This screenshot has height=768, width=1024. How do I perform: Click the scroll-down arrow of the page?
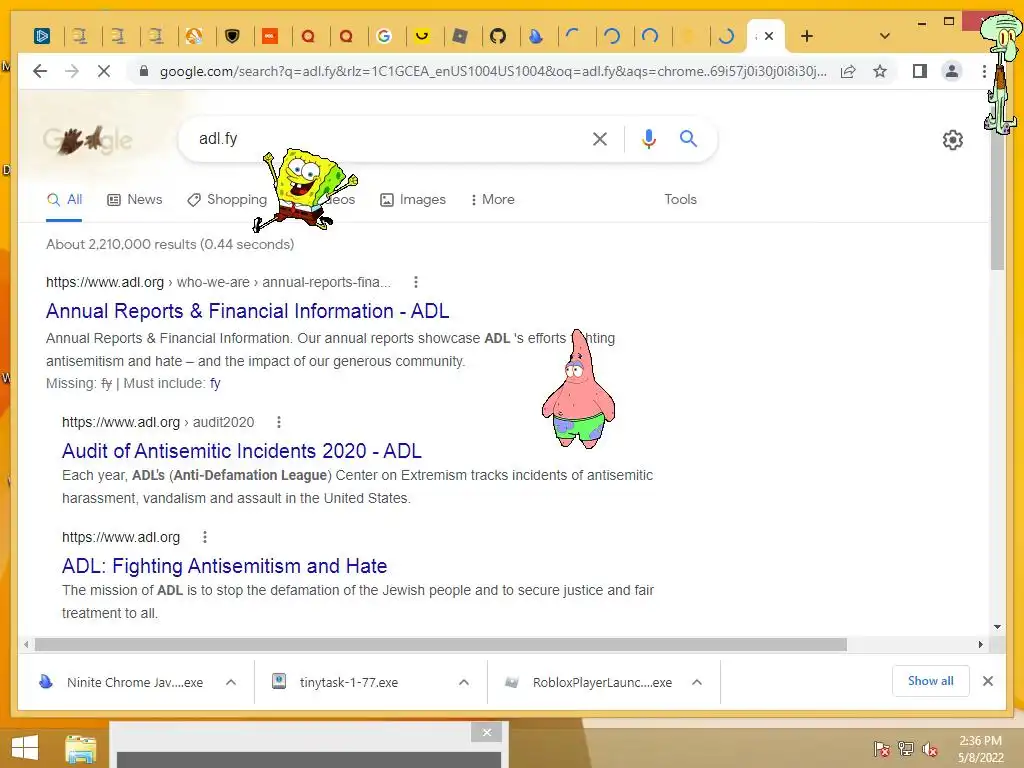997,627
